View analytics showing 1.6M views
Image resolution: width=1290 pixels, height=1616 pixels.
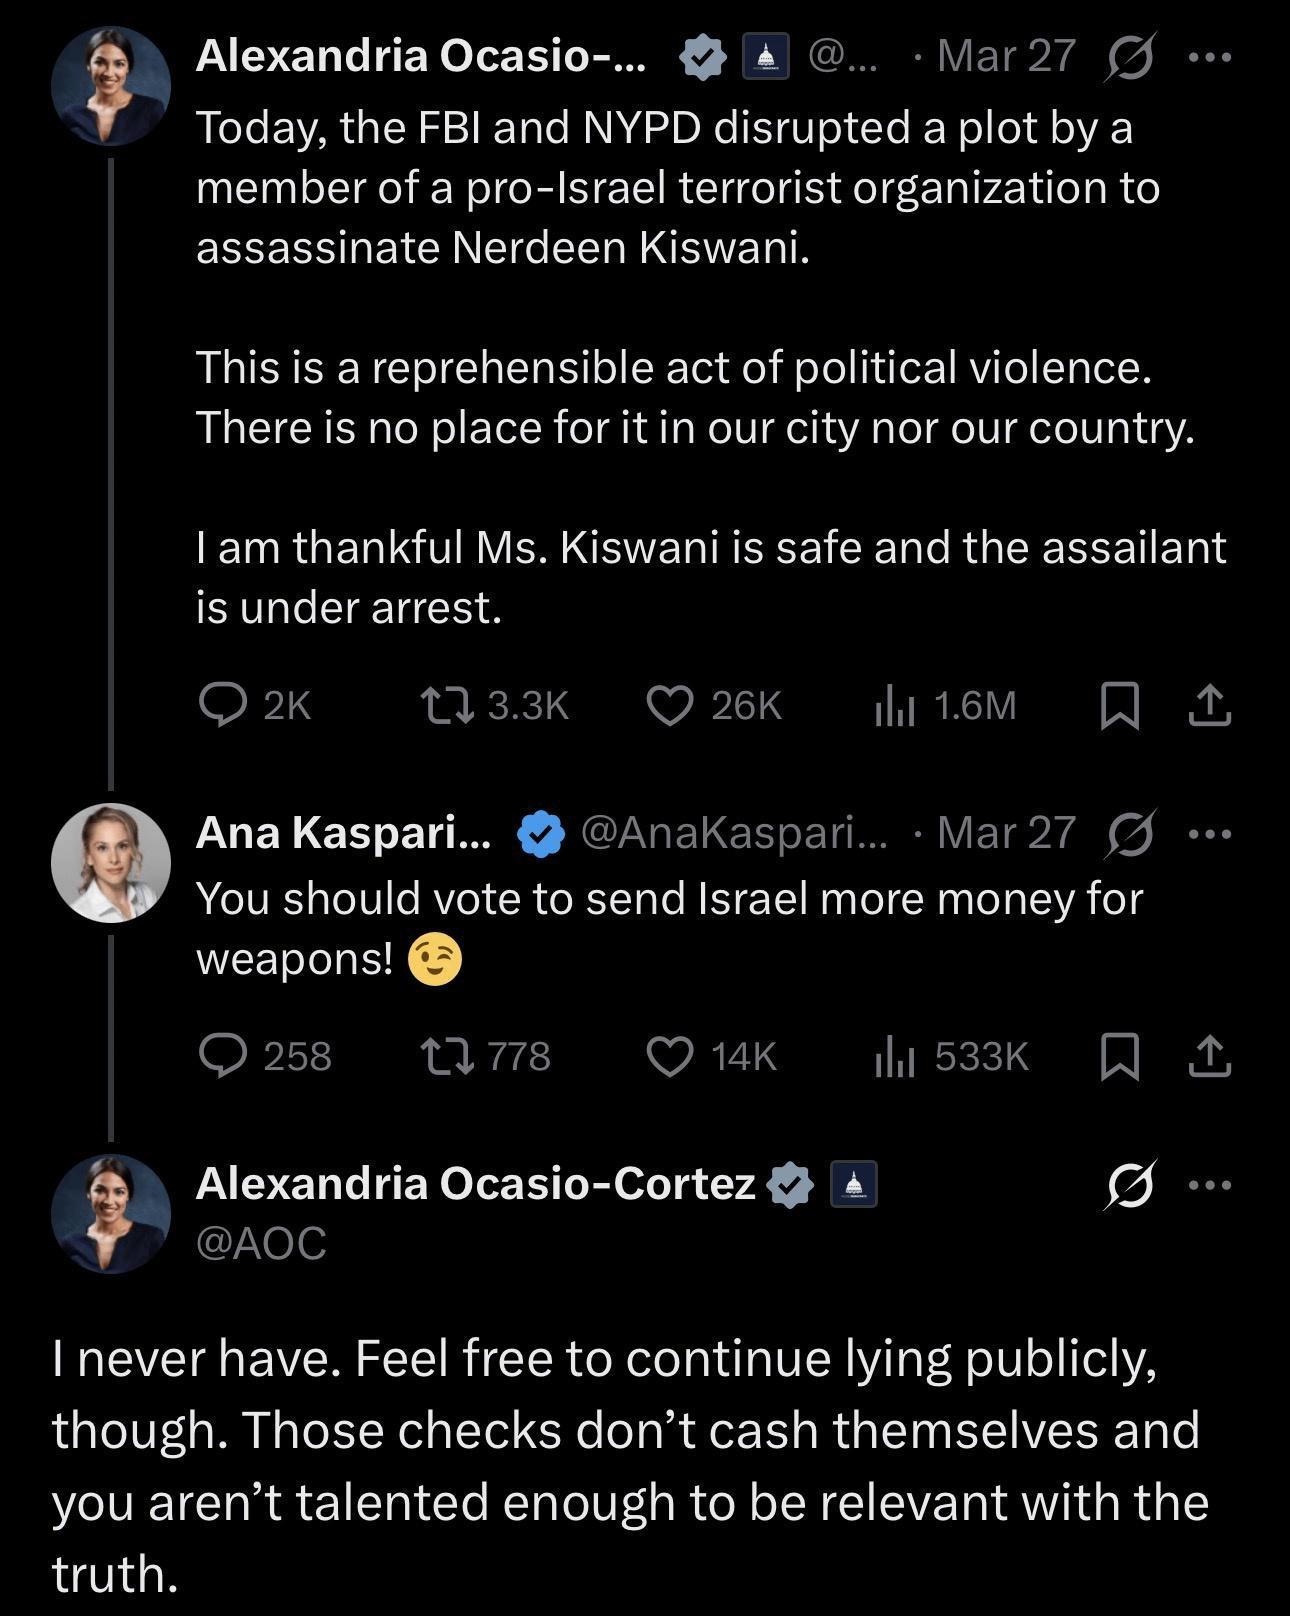click(895, 705)
